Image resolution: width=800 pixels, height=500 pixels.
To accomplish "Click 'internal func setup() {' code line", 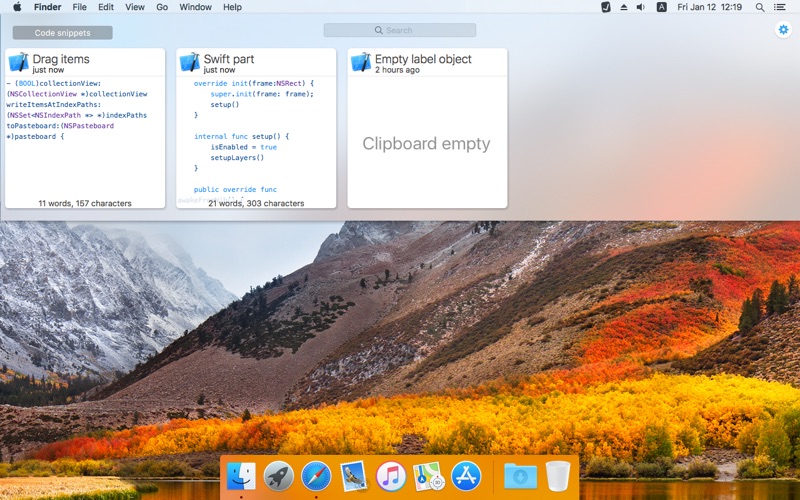I will coord(241,136).
